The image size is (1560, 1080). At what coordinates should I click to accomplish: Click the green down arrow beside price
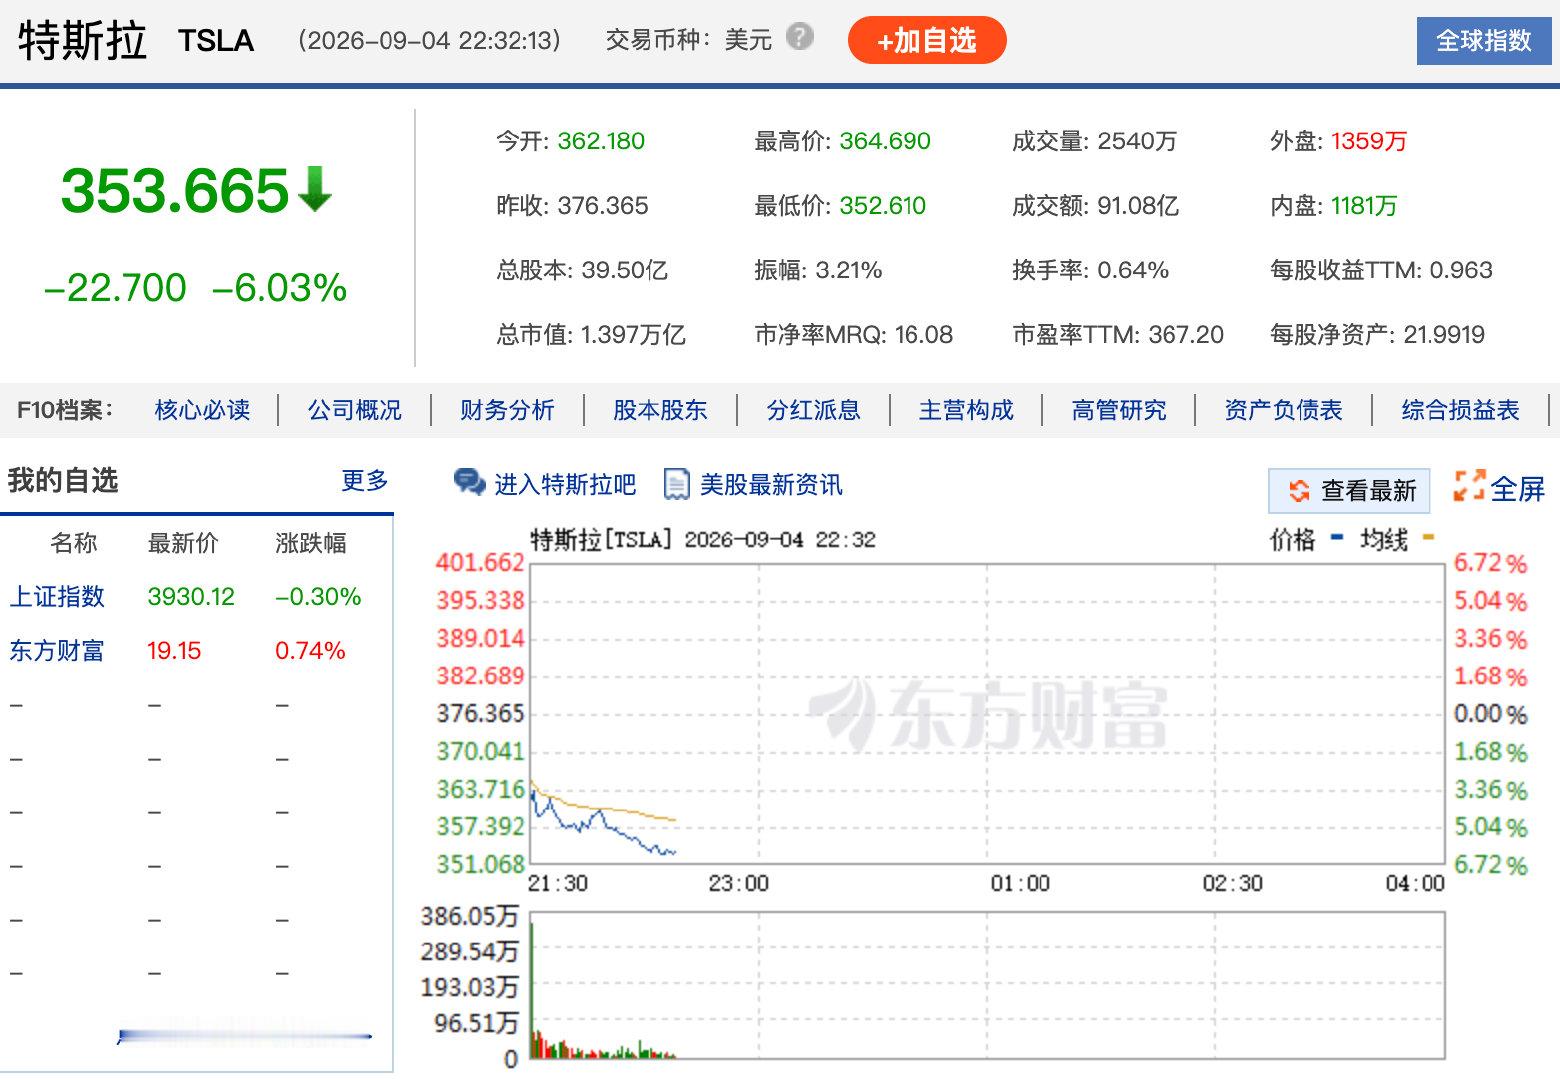click(x=314, y=189)
